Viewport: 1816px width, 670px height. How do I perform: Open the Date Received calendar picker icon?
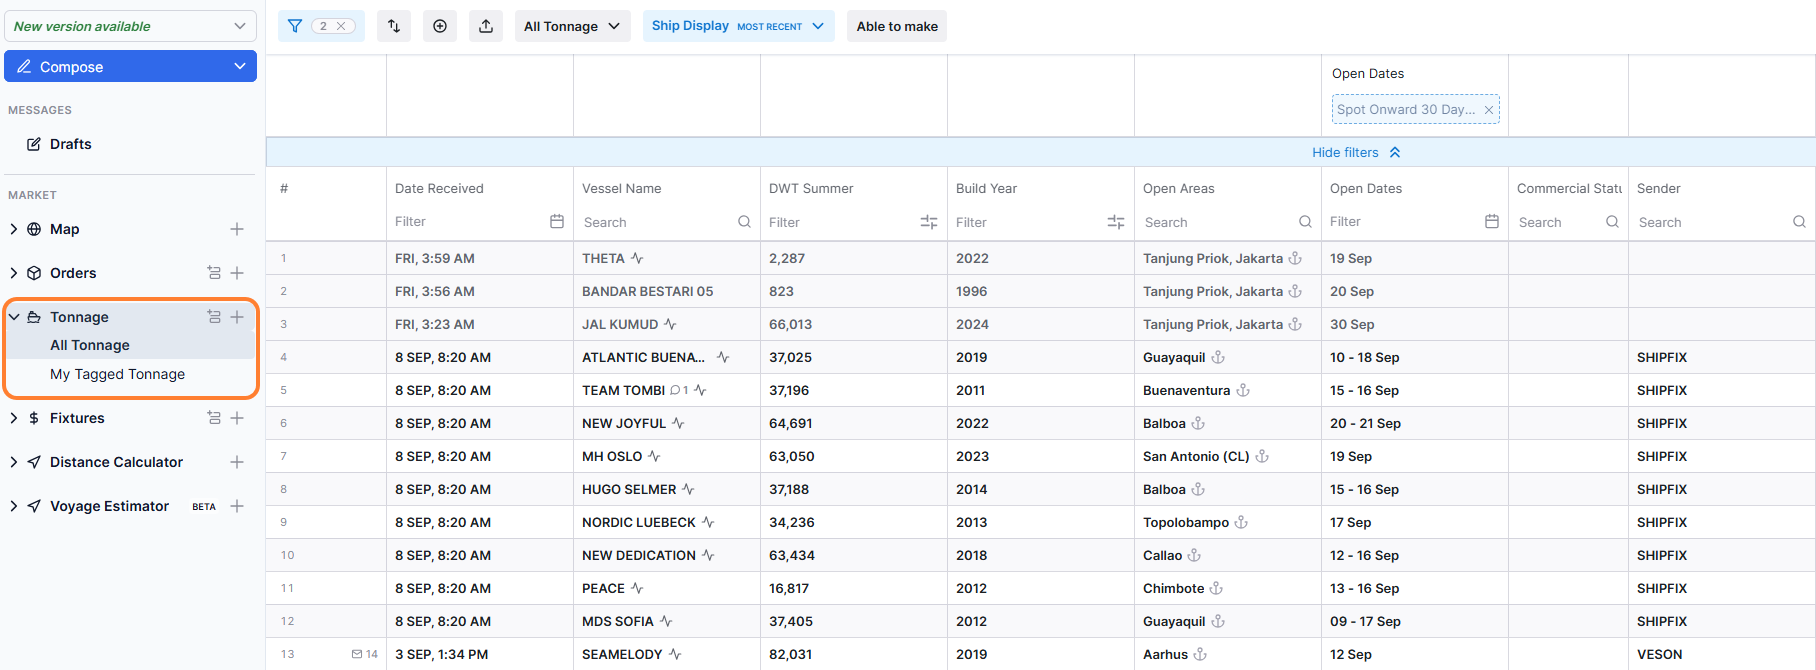[x=557, y=221]
